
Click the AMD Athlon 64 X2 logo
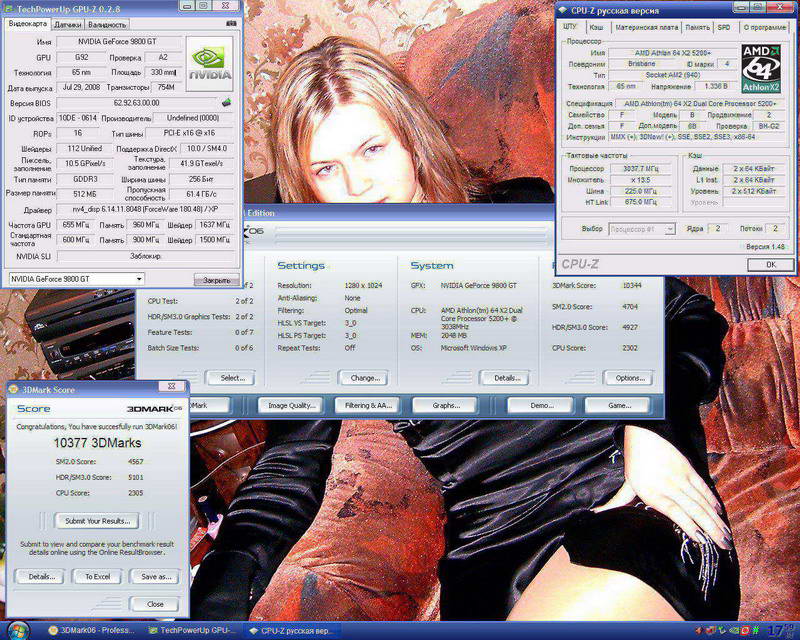tap(759, 67)
